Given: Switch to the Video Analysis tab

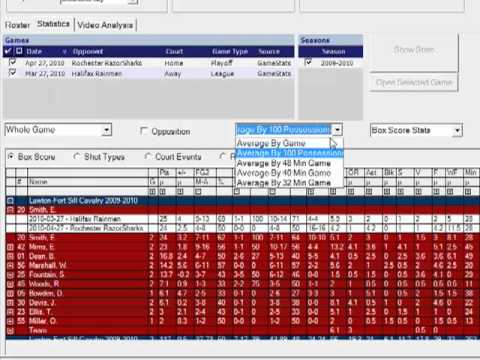Looking at the screenshot, I should (x=105, y=25).
